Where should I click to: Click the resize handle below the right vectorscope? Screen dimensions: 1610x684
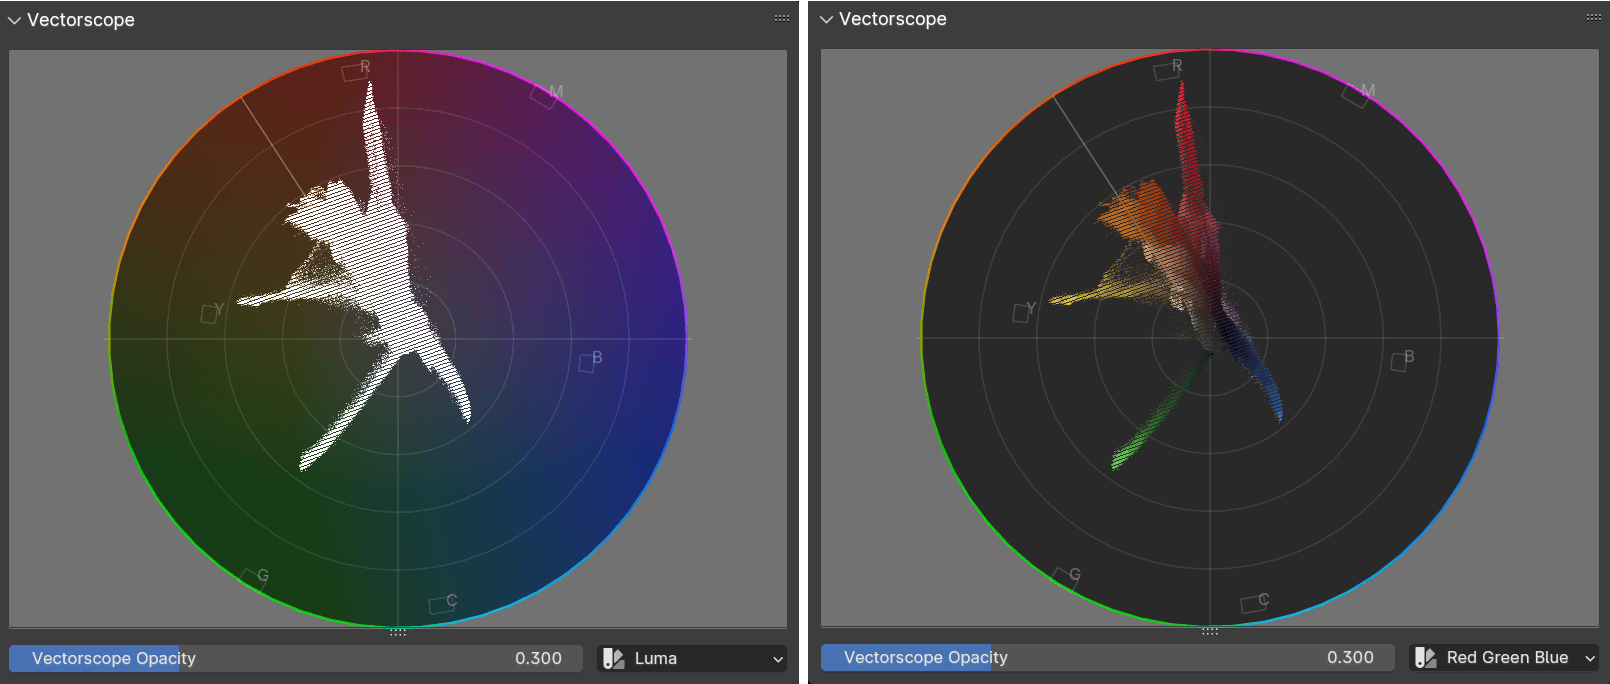(1210, 631)
